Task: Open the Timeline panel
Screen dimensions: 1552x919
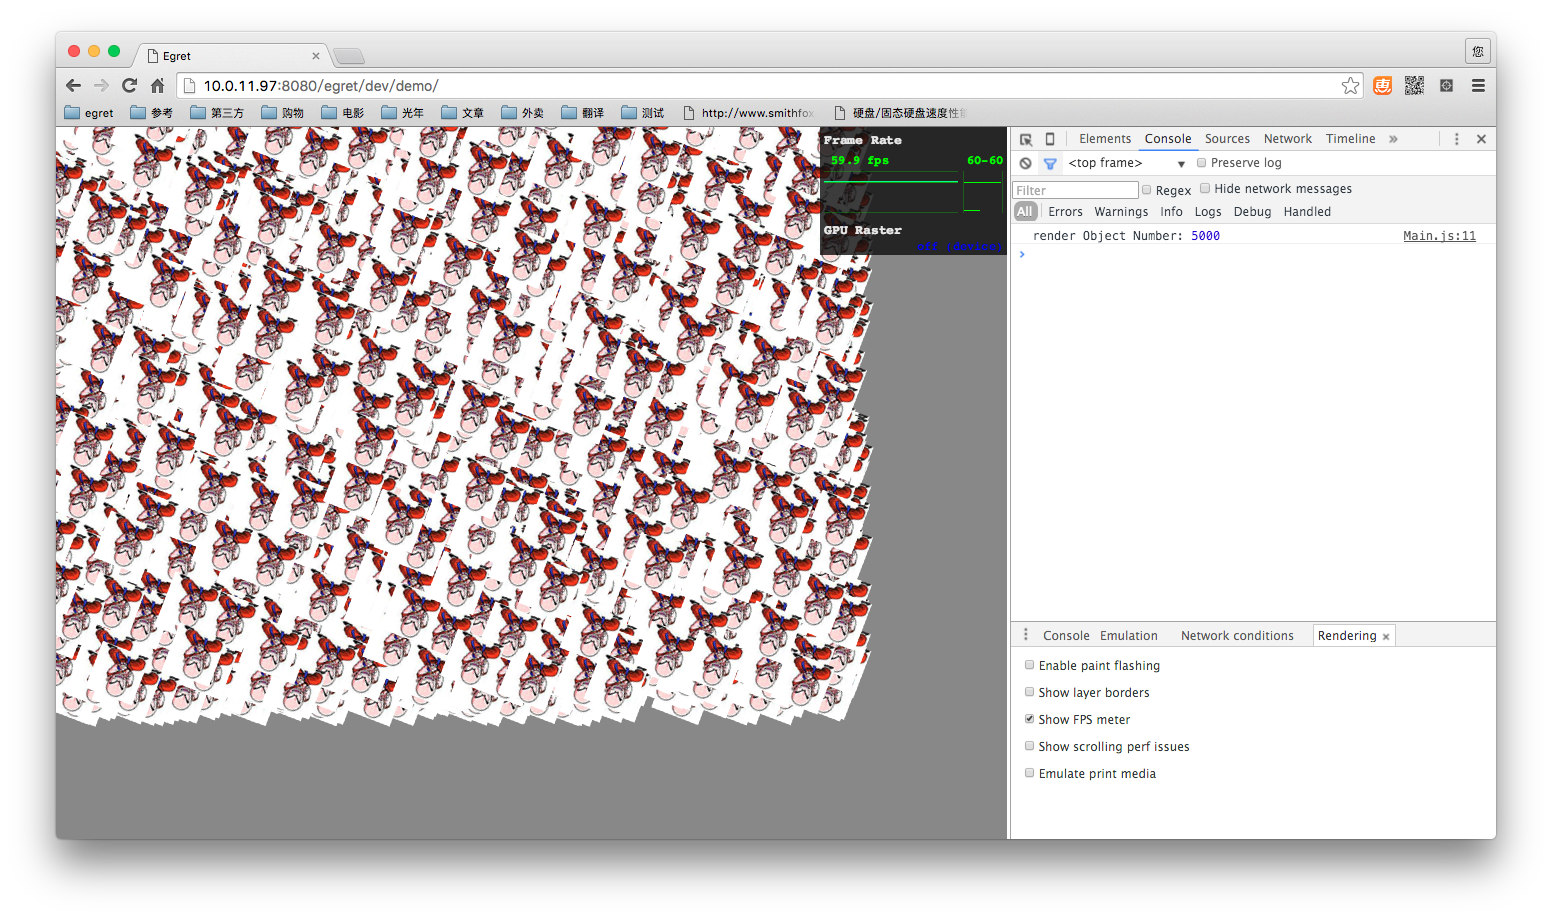Action: tap(1351, 139)
